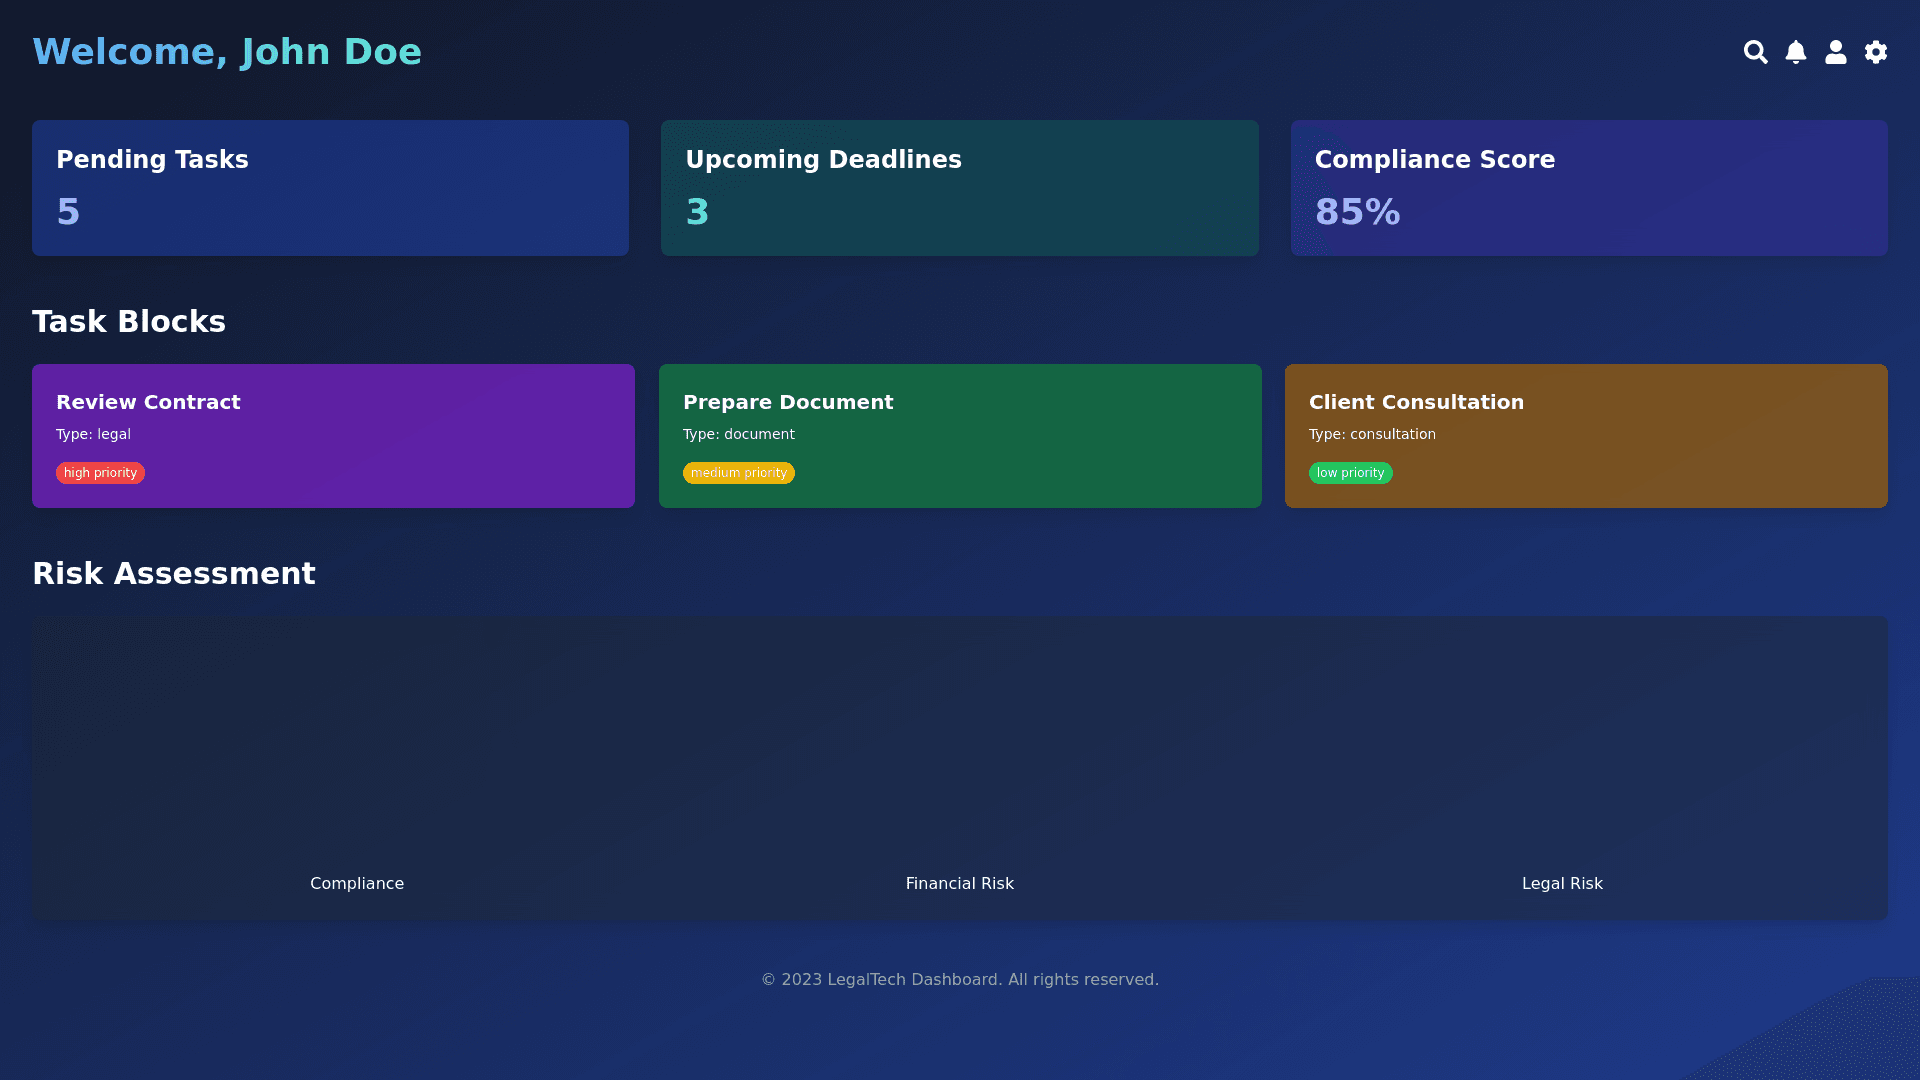Click the Welcome, John Doe heading

[227, 52]
